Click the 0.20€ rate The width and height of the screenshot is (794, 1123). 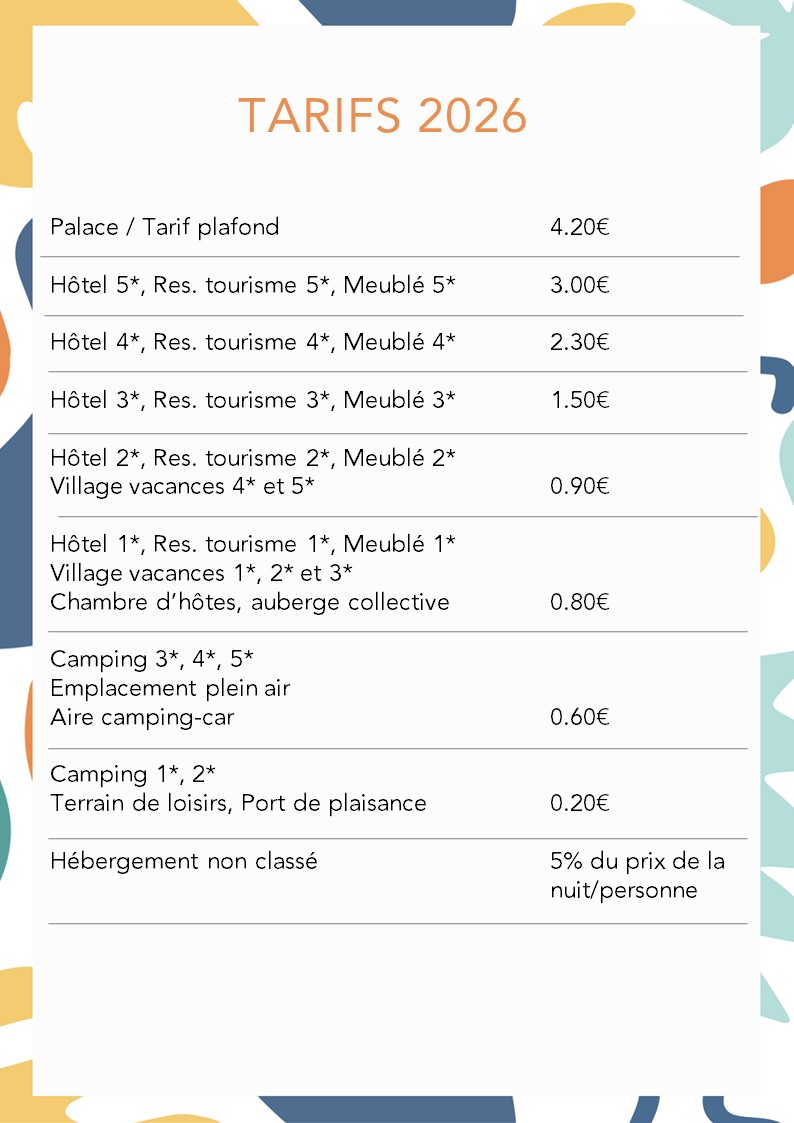coord(579,803)
